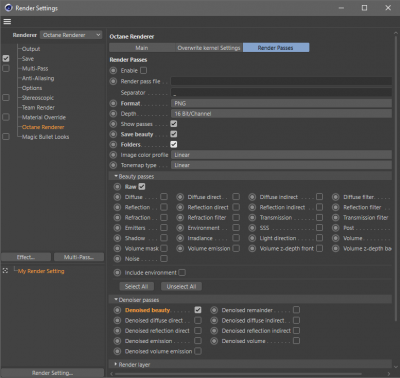This screenshot has width=400, height=378.
Task: Open Overwrite kernel Settings tab
Action: (209, 48)
